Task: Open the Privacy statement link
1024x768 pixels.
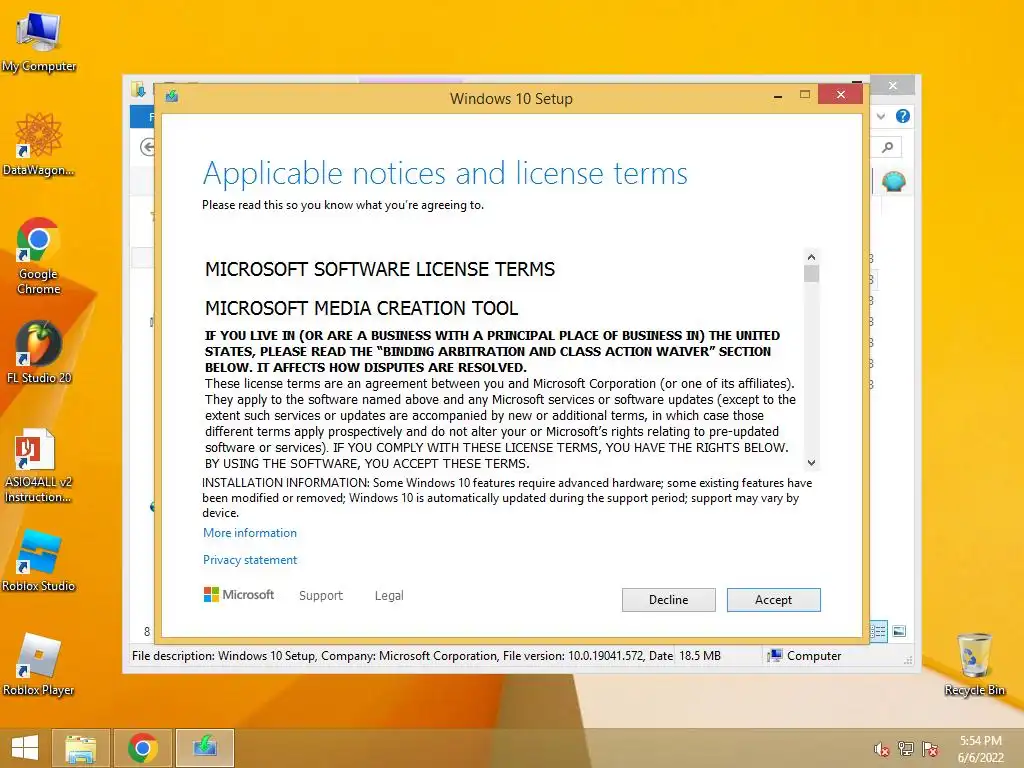Action: pos(249,560)
